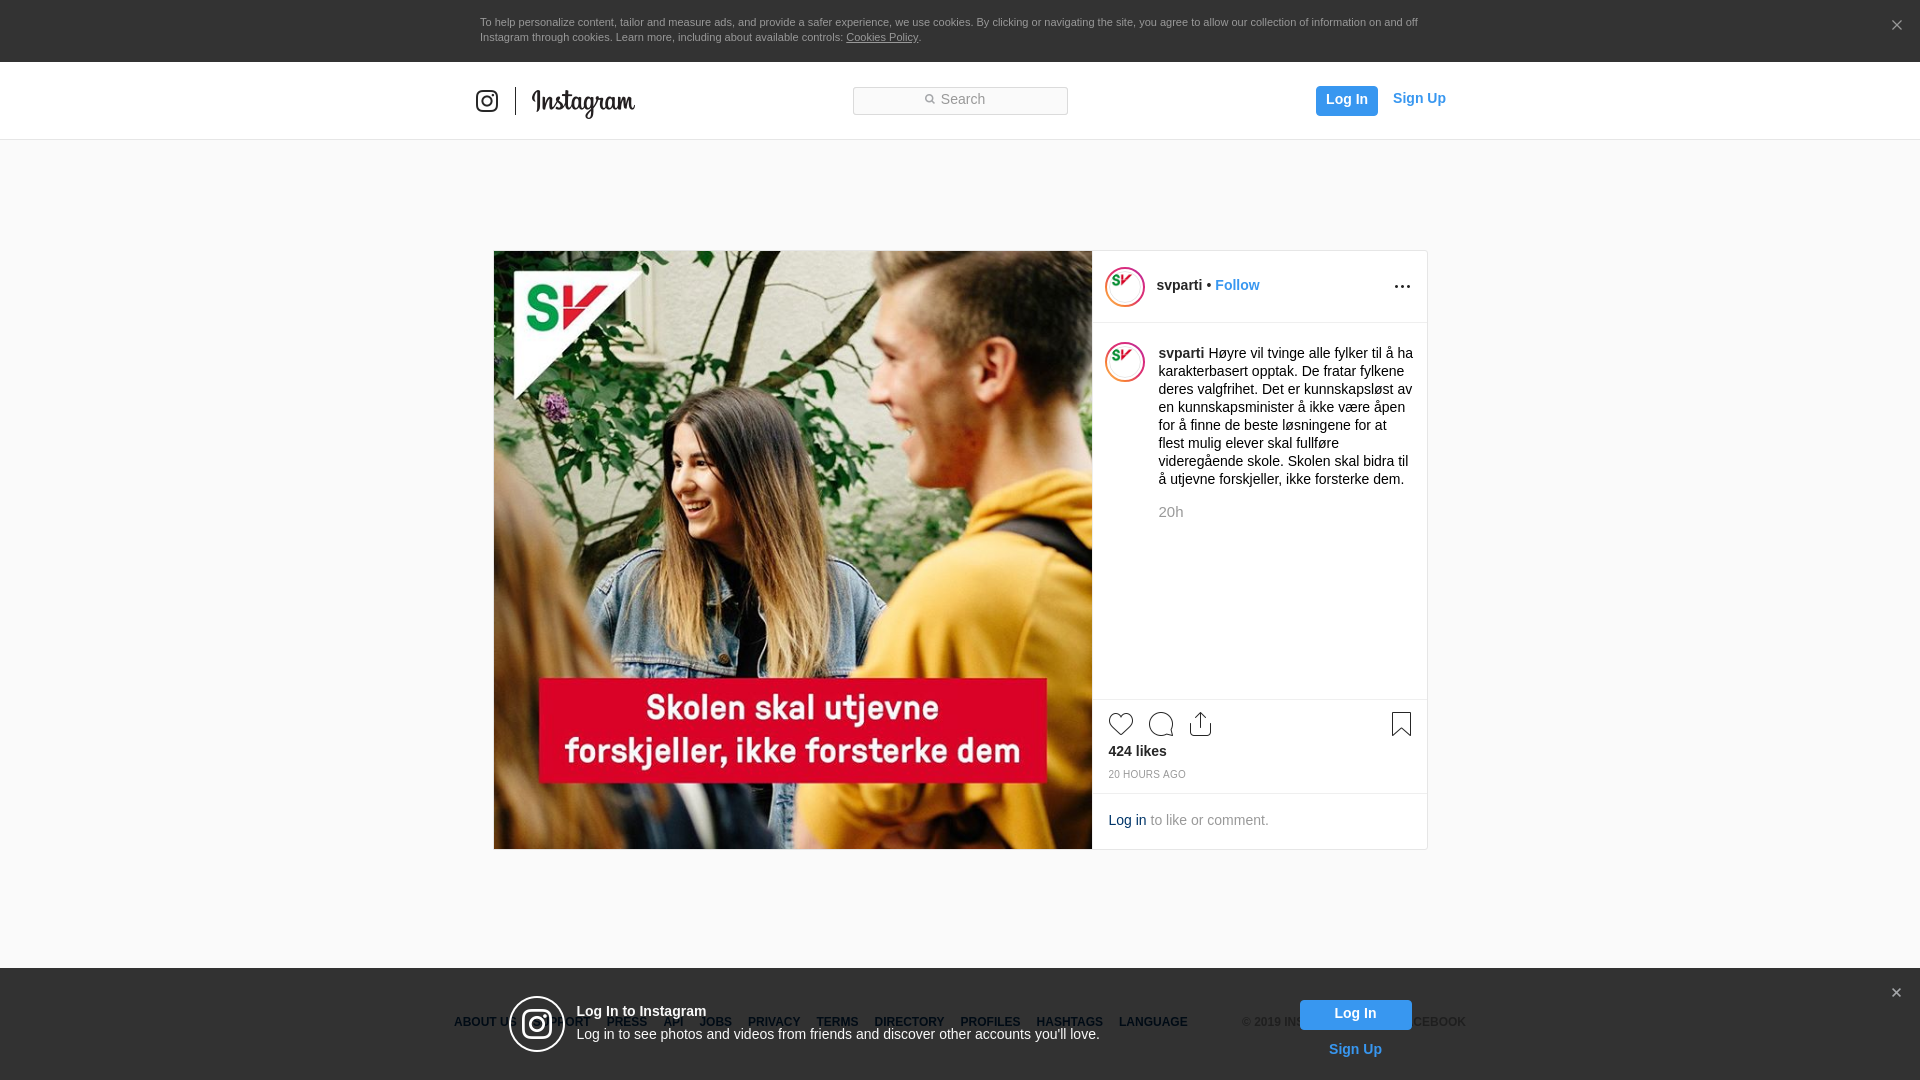1920x1080 pixels.
Task: Click Sign Up link in bottom banner
Action: 1355,1049
